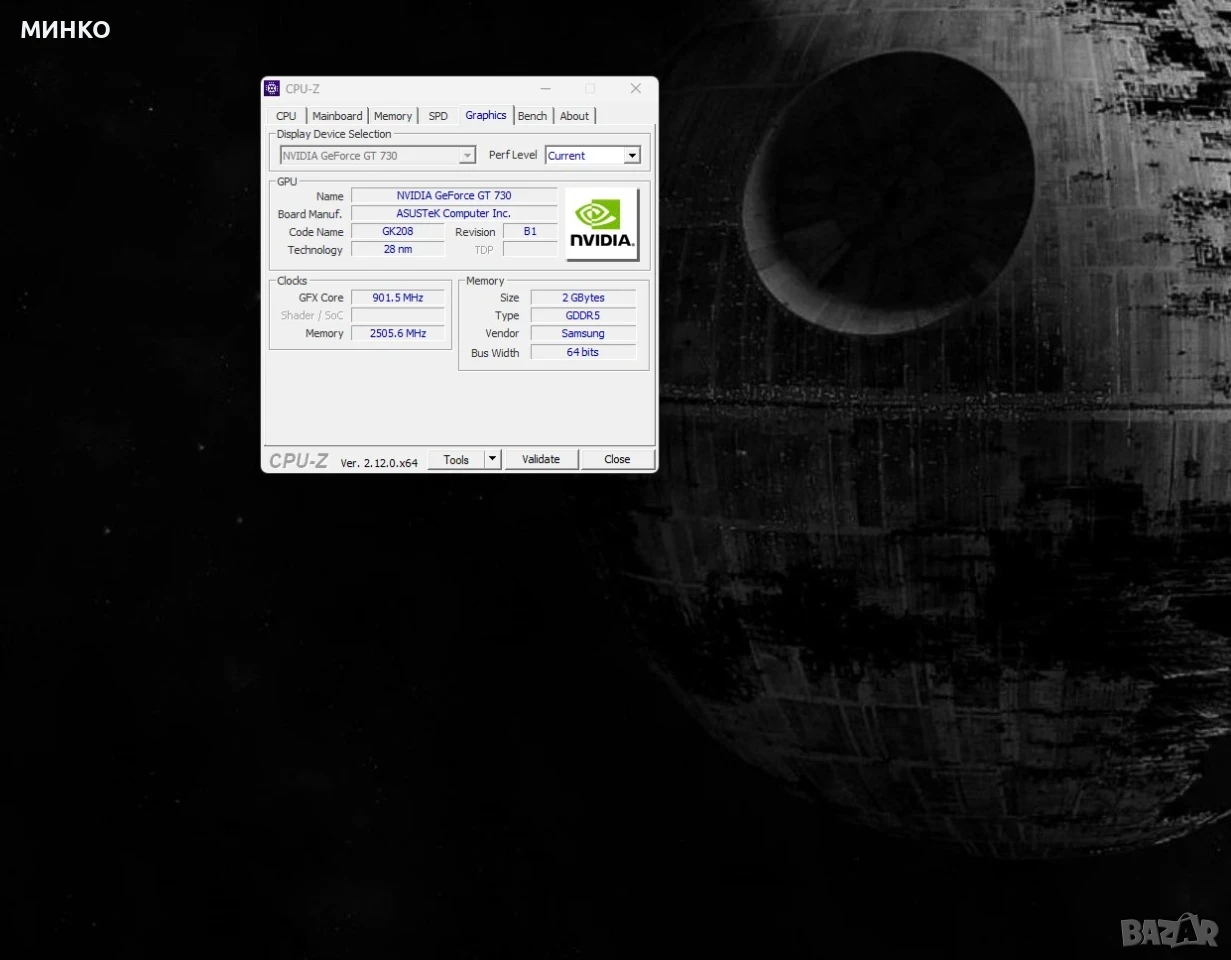Click the empty TDP field
The width and height of the screenshot is (1231, 960).
[530, 250]
